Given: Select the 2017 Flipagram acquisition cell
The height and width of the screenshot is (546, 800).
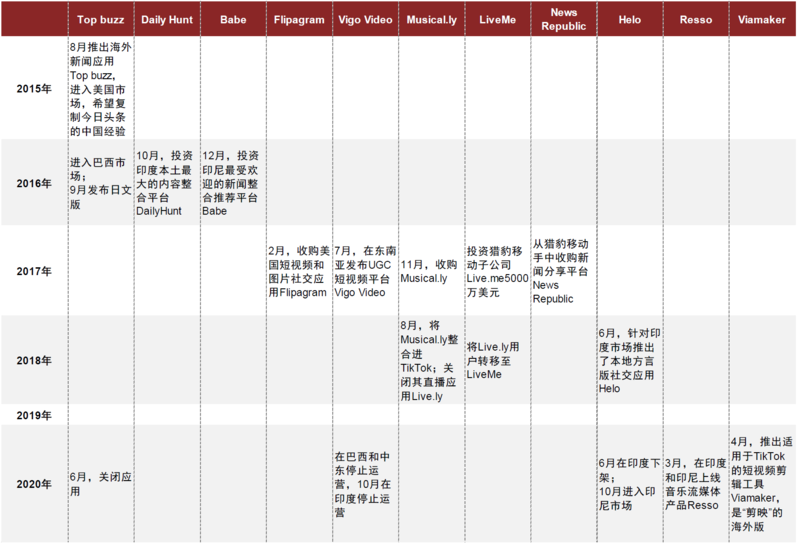Looking at the screenshot, I should coord(299,271).
